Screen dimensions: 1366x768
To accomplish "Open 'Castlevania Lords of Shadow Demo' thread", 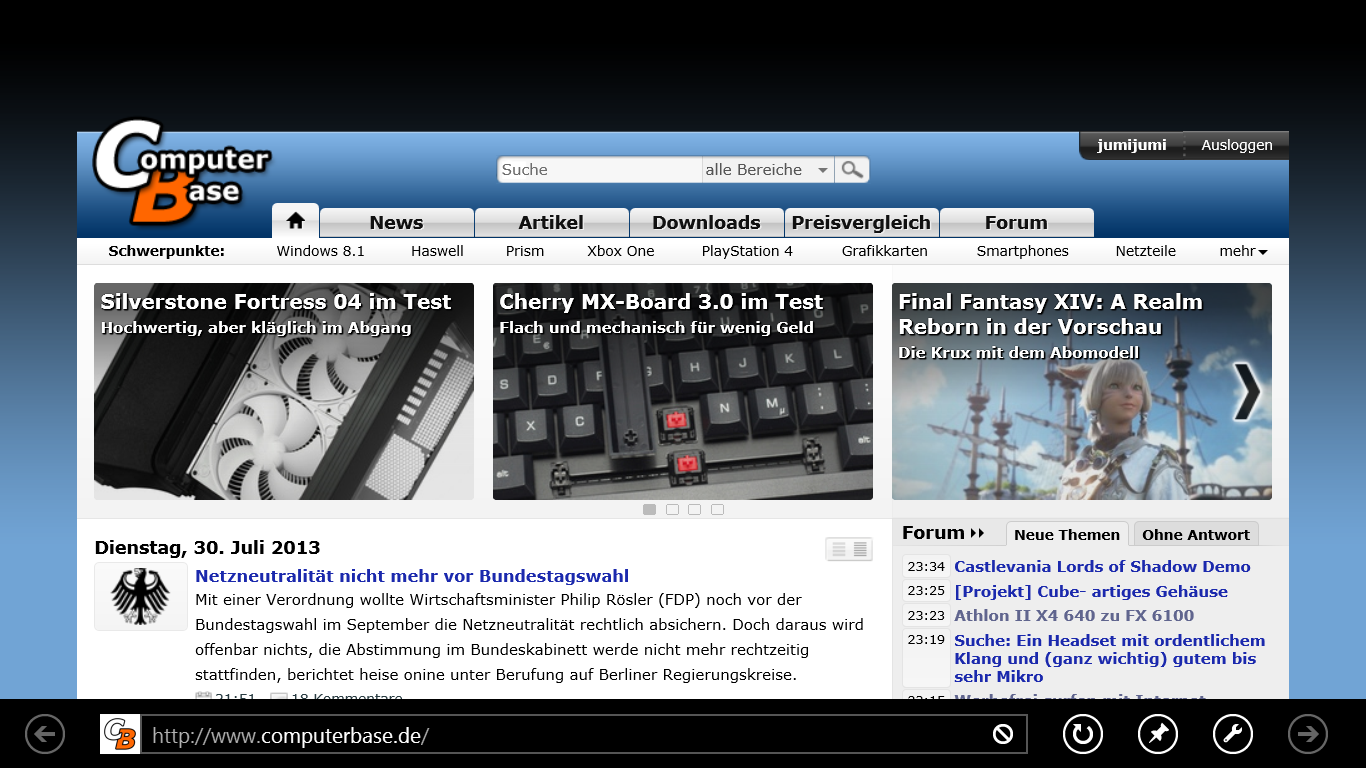I will (1102, 566).
